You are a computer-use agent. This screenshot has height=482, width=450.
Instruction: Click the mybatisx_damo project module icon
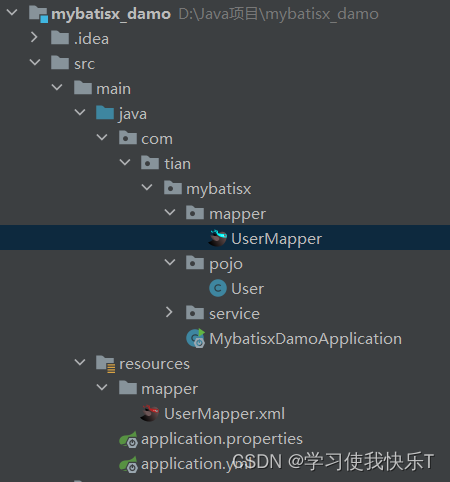point(38,14)
